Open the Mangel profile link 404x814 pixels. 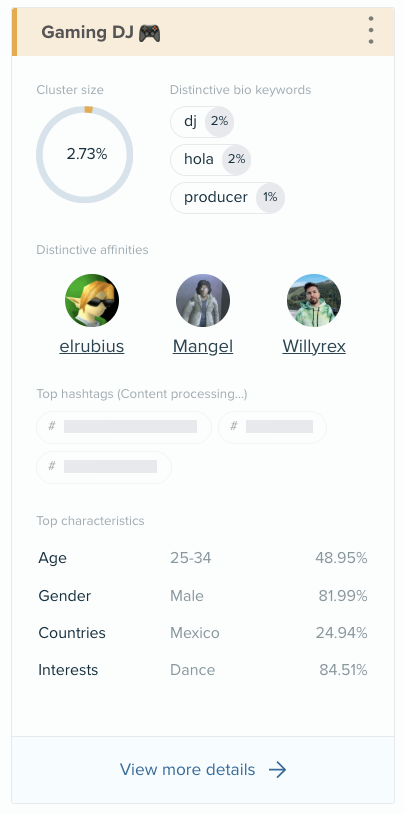(203, 346)
